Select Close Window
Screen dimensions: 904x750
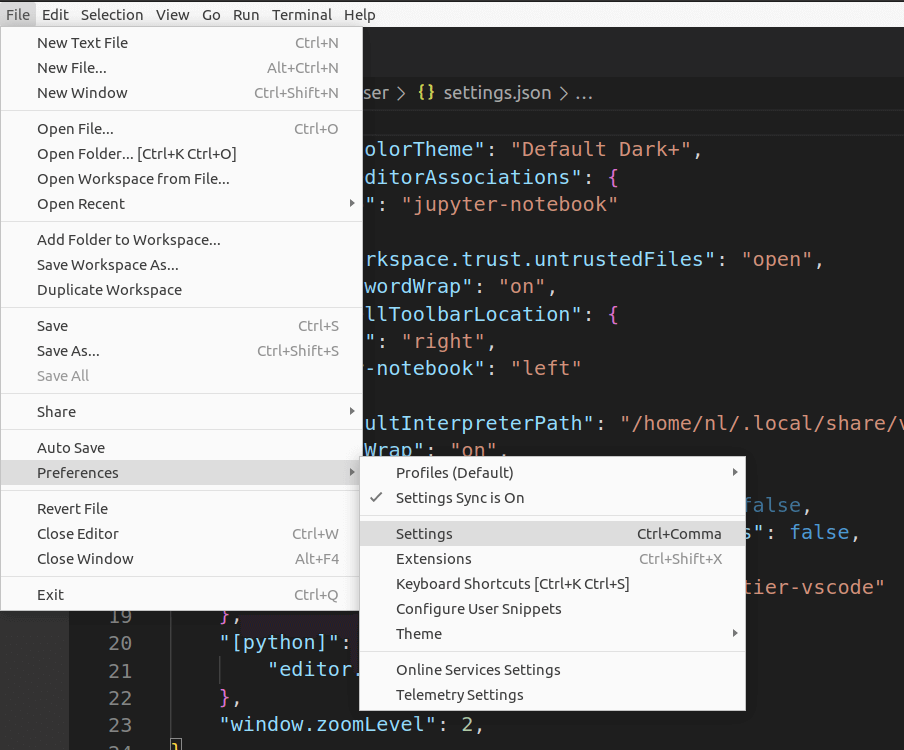(182, 559)
